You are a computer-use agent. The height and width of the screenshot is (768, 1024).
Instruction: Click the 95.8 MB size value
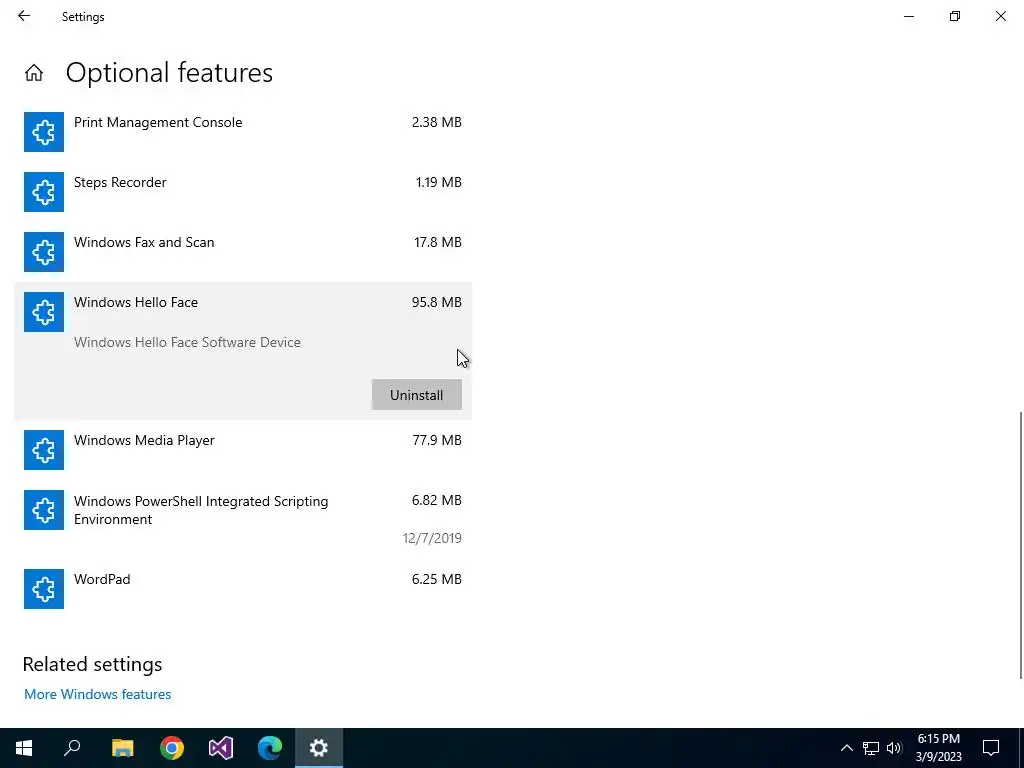click(x=436, y=302)
